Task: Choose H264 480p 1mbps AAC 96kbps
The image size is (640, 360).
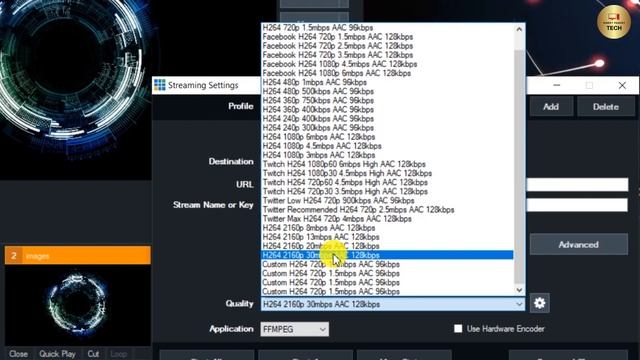Action: [387, 82]
